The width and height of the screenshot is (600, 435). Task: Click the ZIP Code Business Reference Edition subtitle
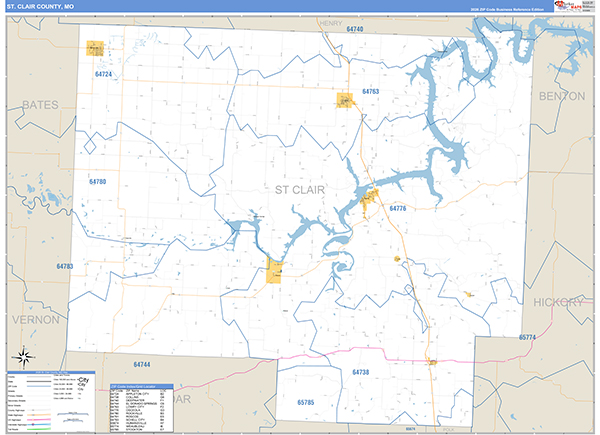pyautogui.click(x=507, y=9)
